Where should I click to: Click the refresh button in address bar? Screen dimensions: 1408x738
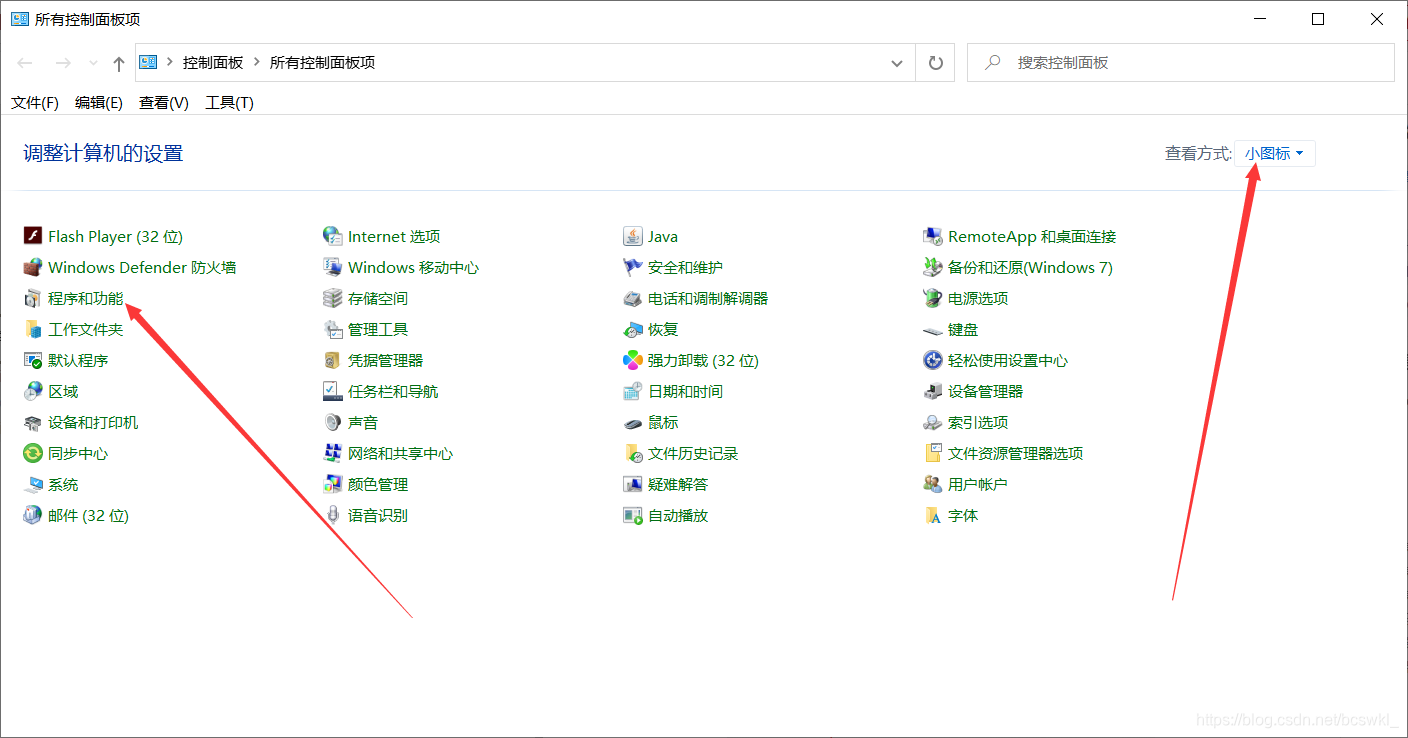[x=934, y=62]
